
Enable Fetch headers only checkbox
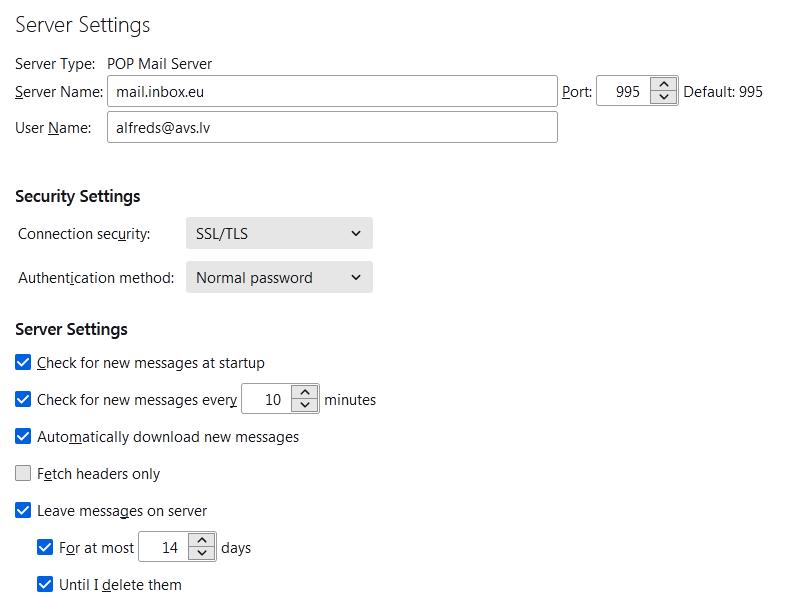point(24,473)
